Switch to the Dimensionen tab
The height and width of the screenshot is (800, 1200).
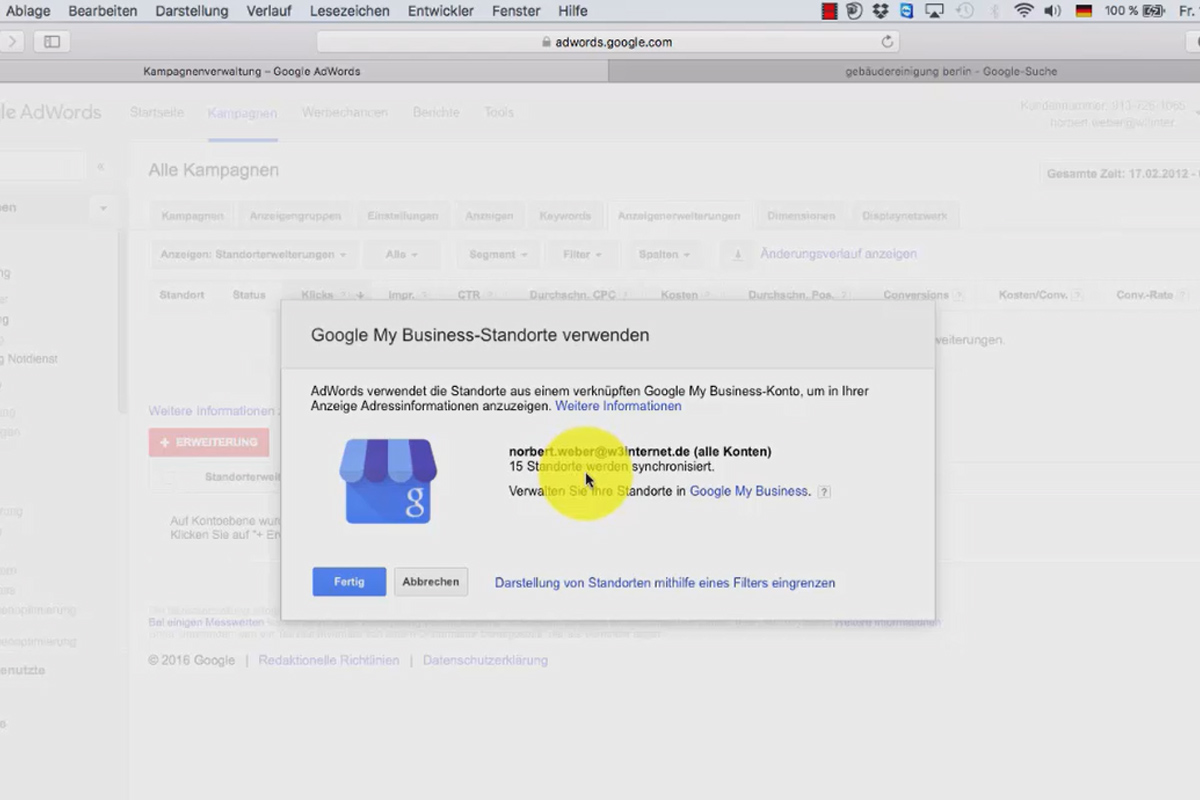pos(801,215)
